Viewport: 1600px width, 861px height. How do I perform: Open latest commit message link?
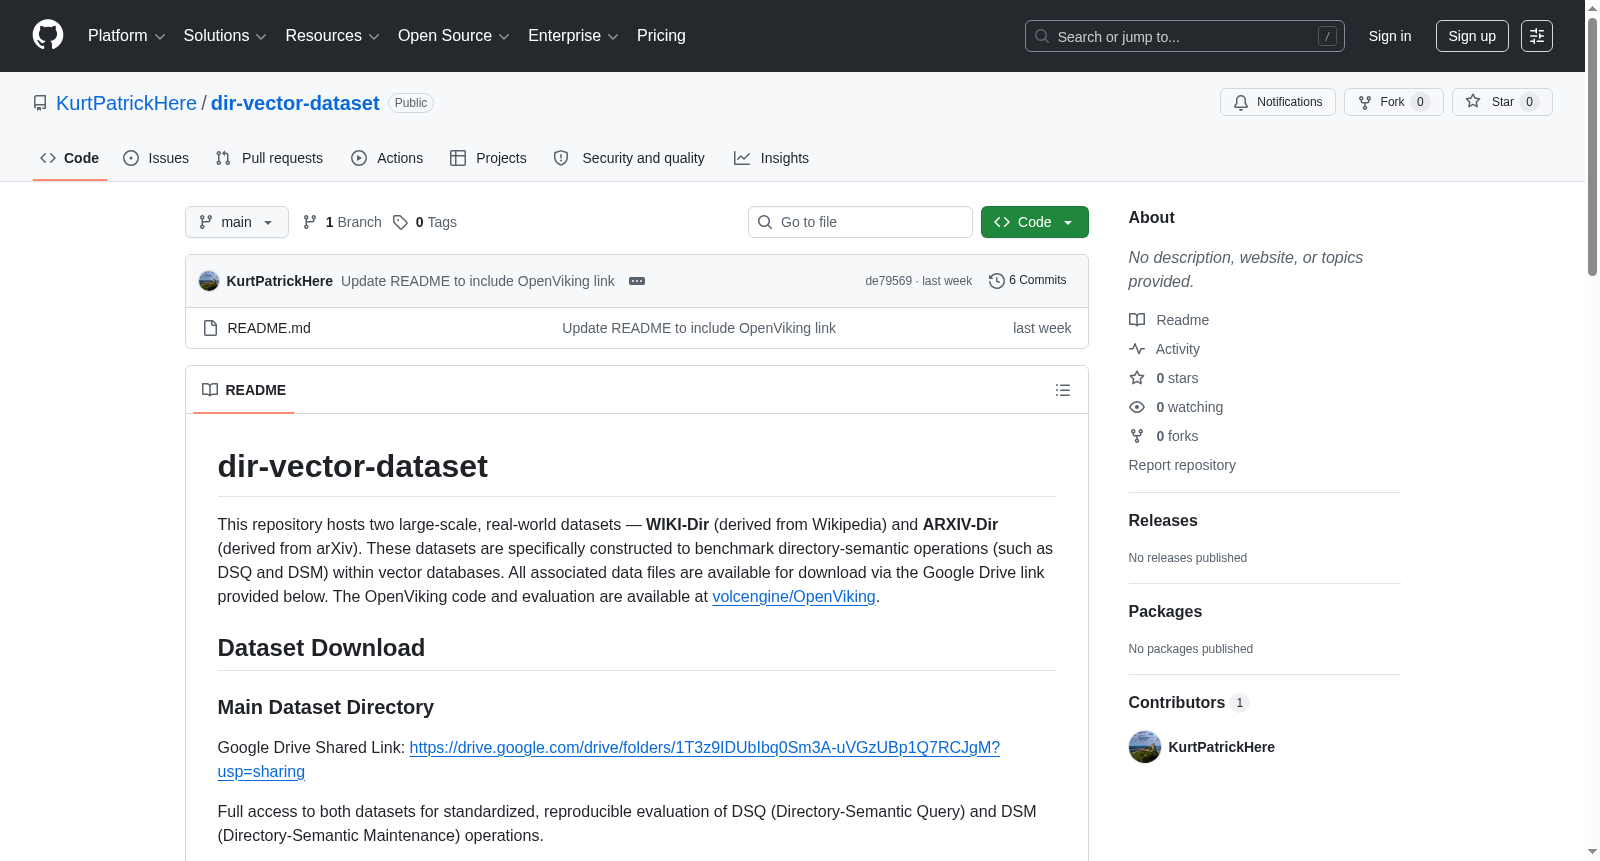click(478, 281)
